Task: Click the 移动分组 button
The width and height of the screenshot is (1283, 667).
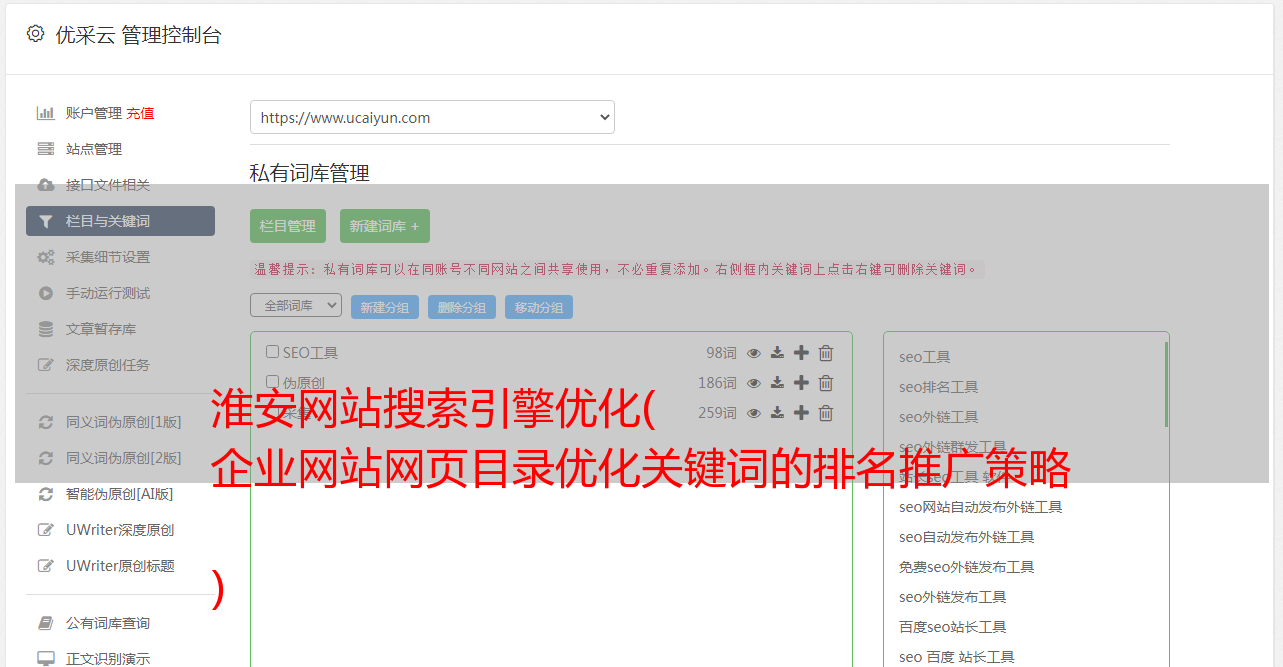Action: click(539, 307)
